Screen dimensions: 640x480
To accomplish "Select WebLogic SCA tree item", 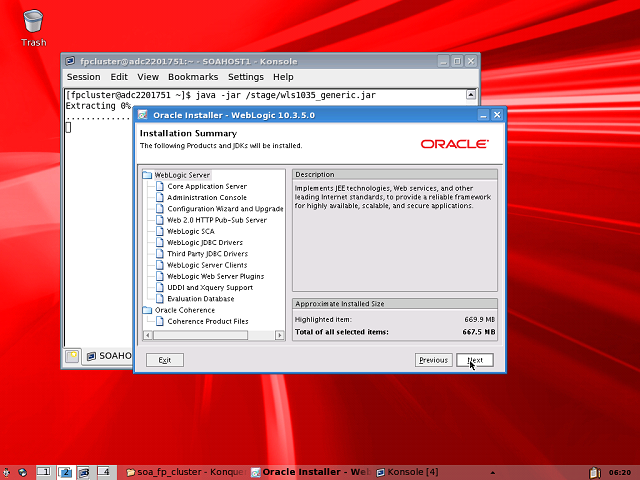I will pos(191,231).
